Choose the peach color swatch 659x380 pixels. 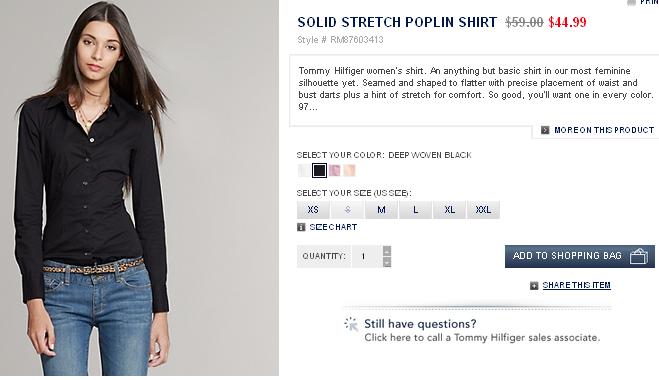(349, 170)
